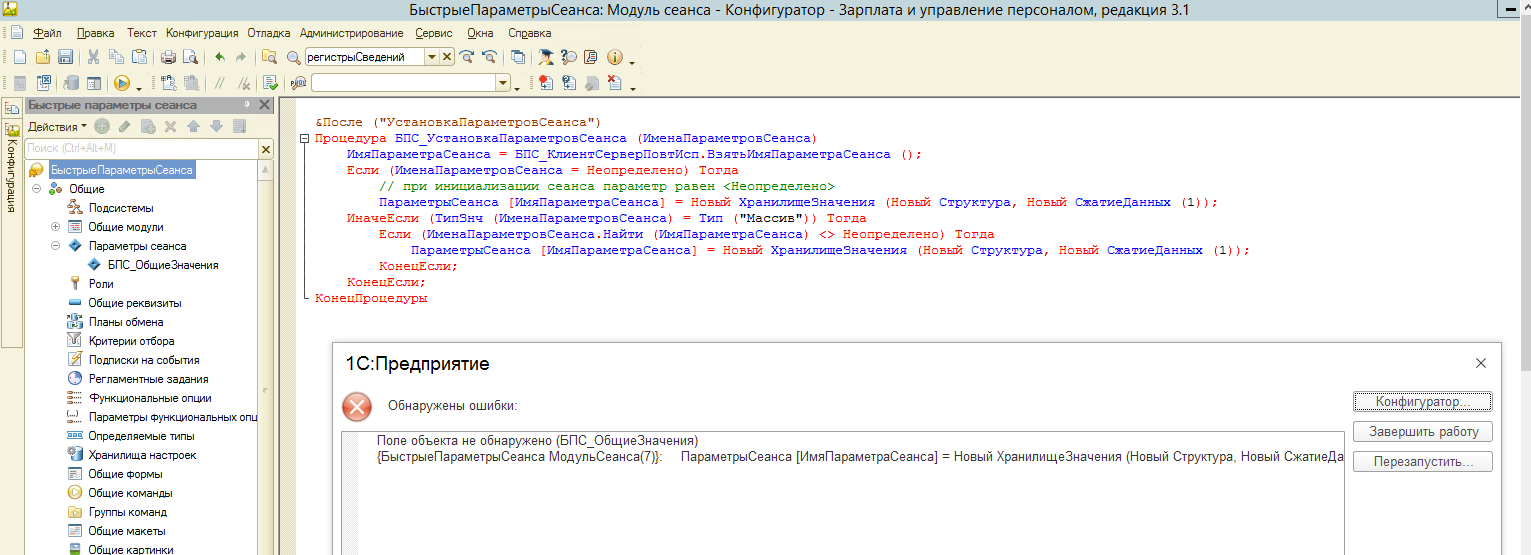The height and width of the screenshot is (555, 1531).
Task: Collapse the Параметры сеанса tree node
Action: pos(56,246)
